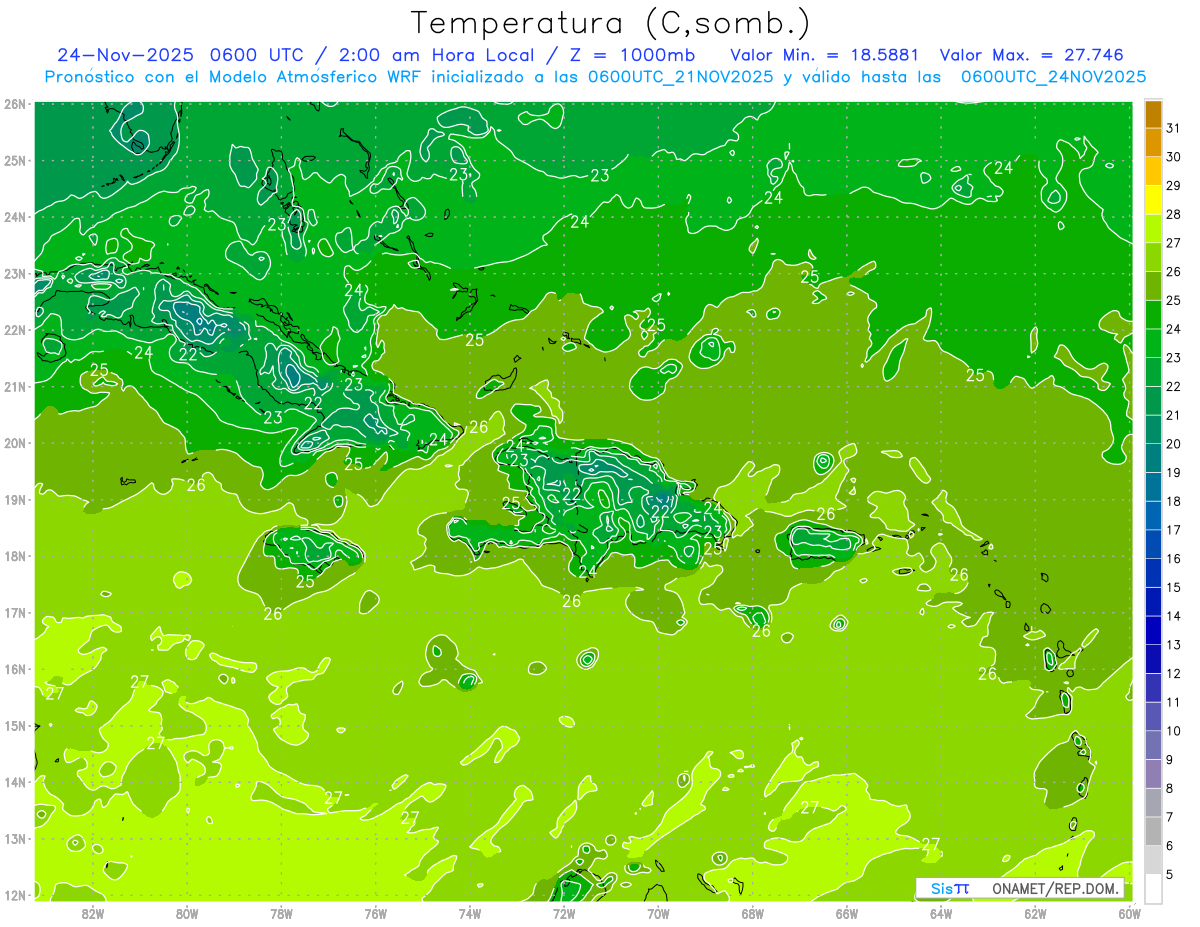Image resolution: width=1200 pixels, height=927 pixels.
Task: Click the '16N' latitude axis label
Action: 15,669
